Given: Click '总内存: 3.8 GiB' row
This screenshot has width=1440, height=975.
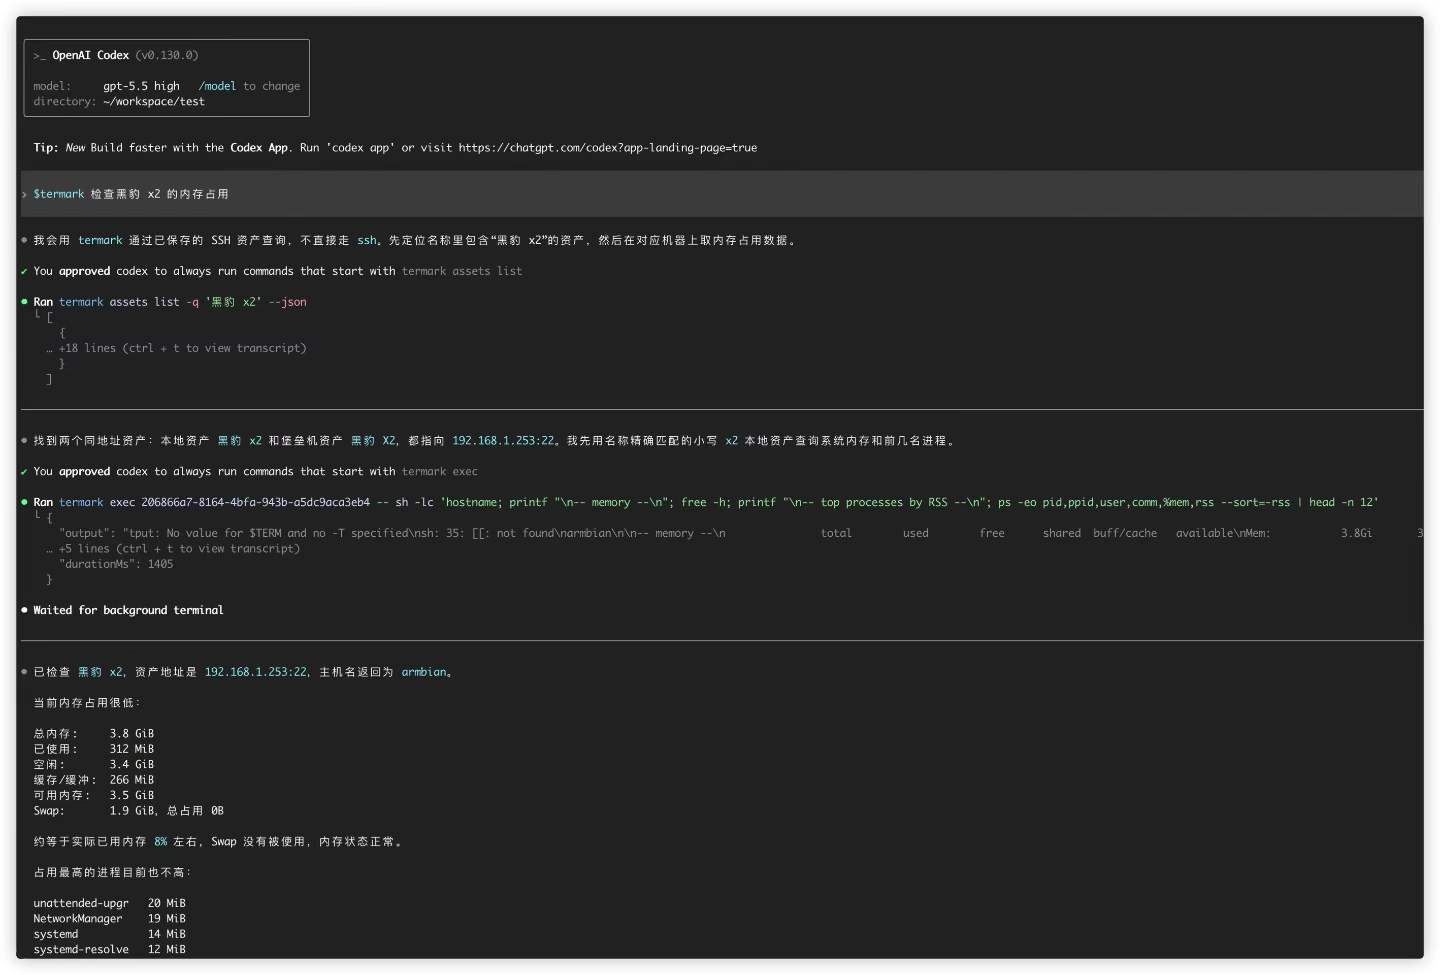Looking at the screenshot, I should pos(94,734).
